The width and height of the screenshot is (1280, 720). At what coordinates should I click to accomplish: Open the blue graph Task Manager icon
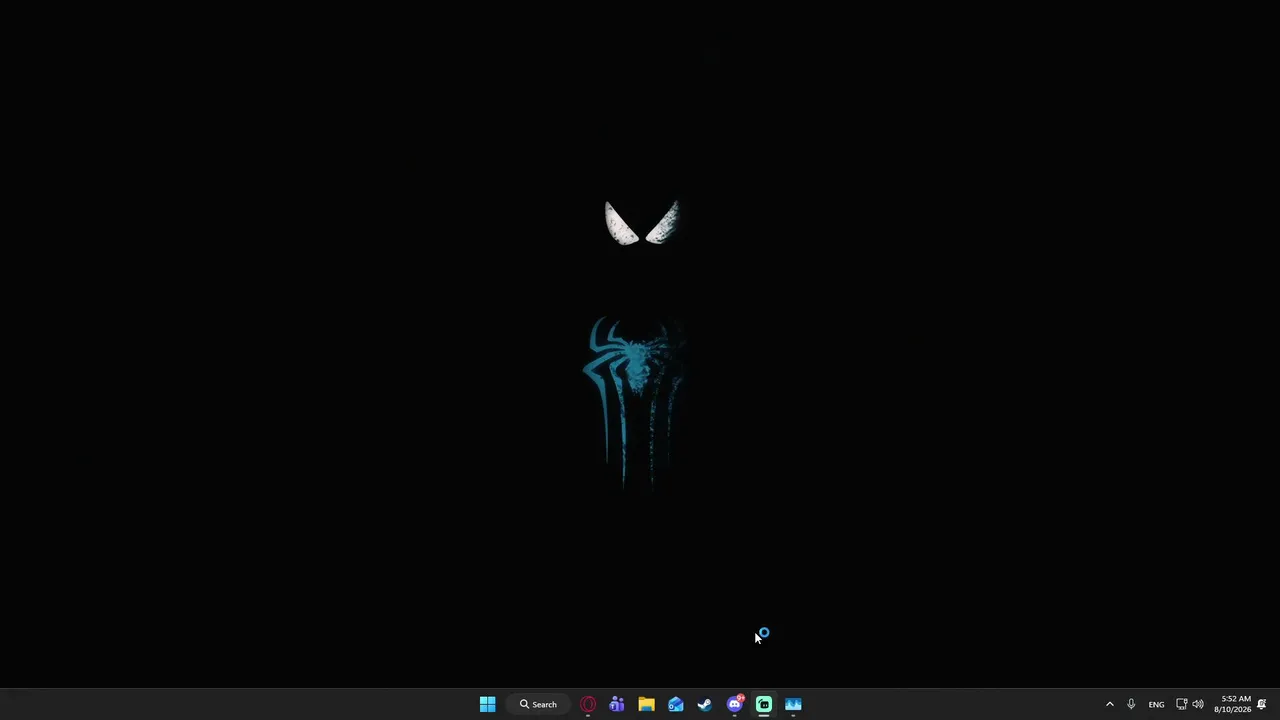pyautogui.click(x=793, y=704)
